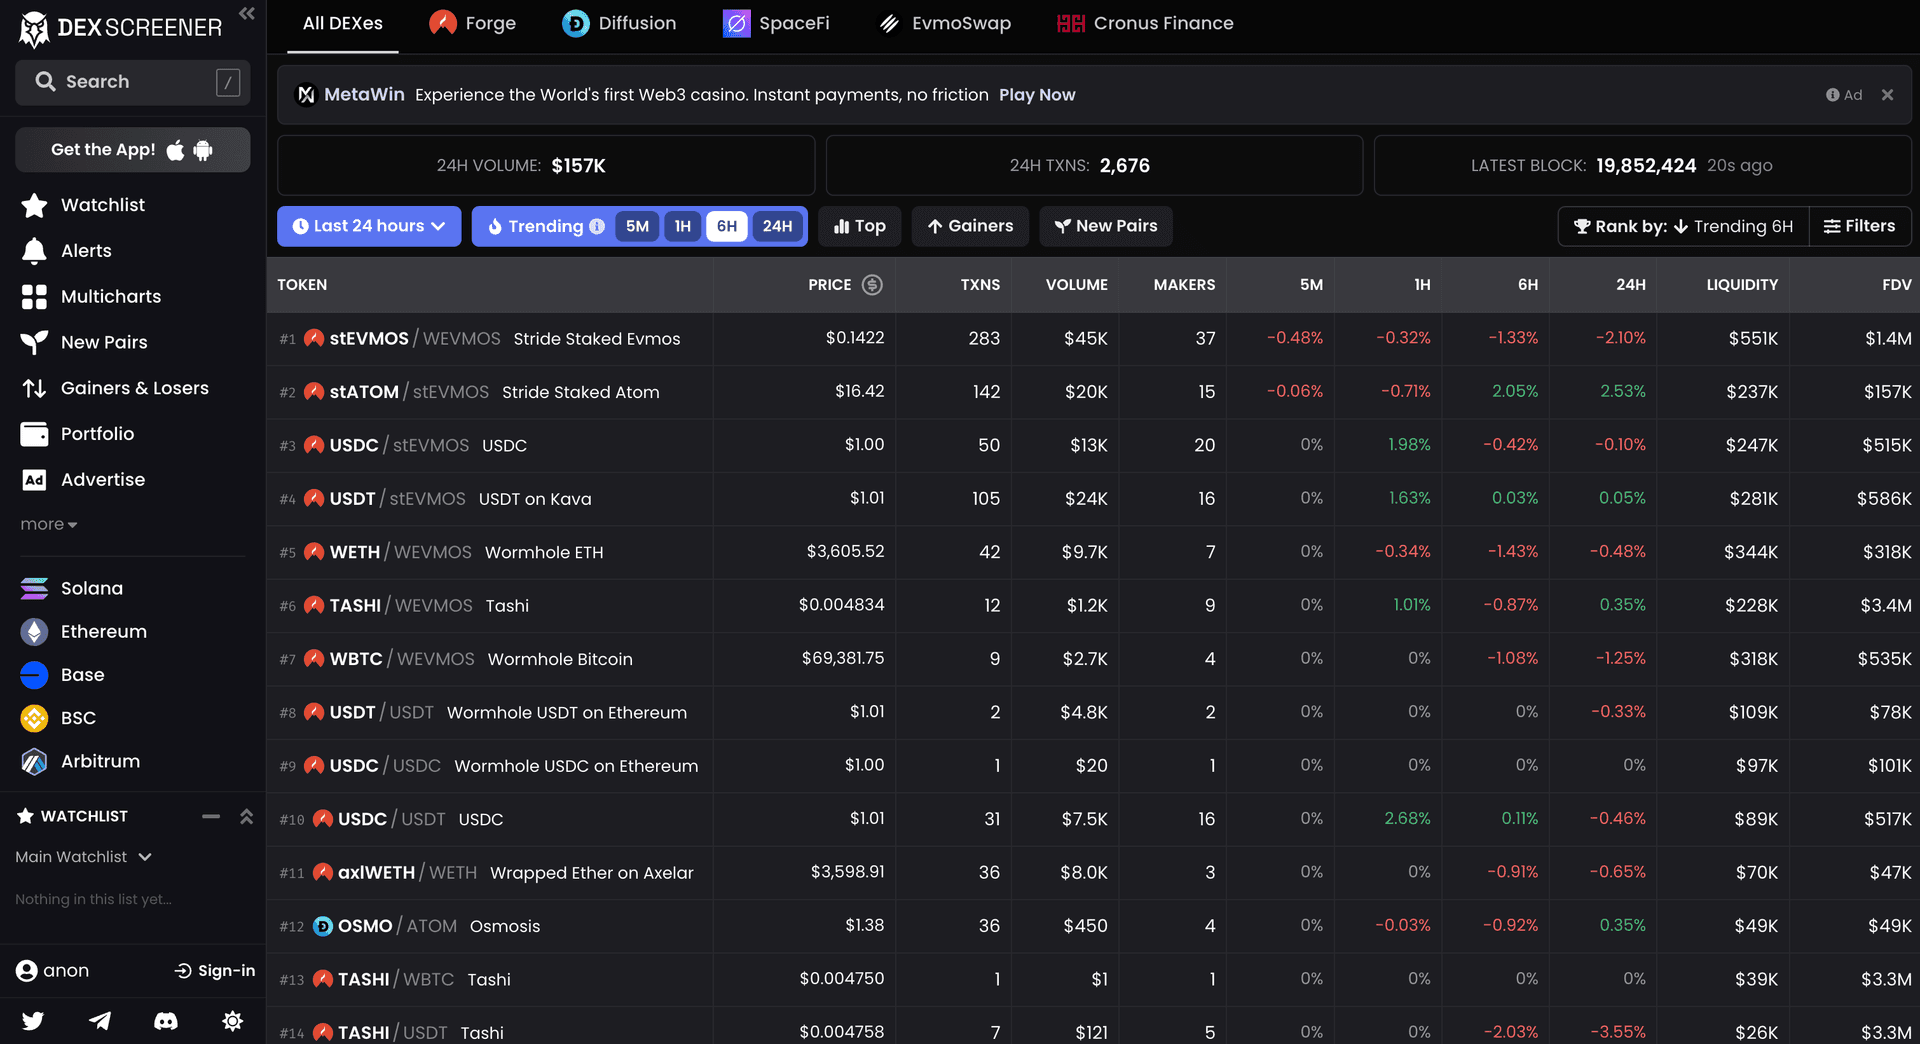Select 6H trending timeframe
This screenshot has width=1920, height=1044.
pyautogui.click(x=727, y=226)
